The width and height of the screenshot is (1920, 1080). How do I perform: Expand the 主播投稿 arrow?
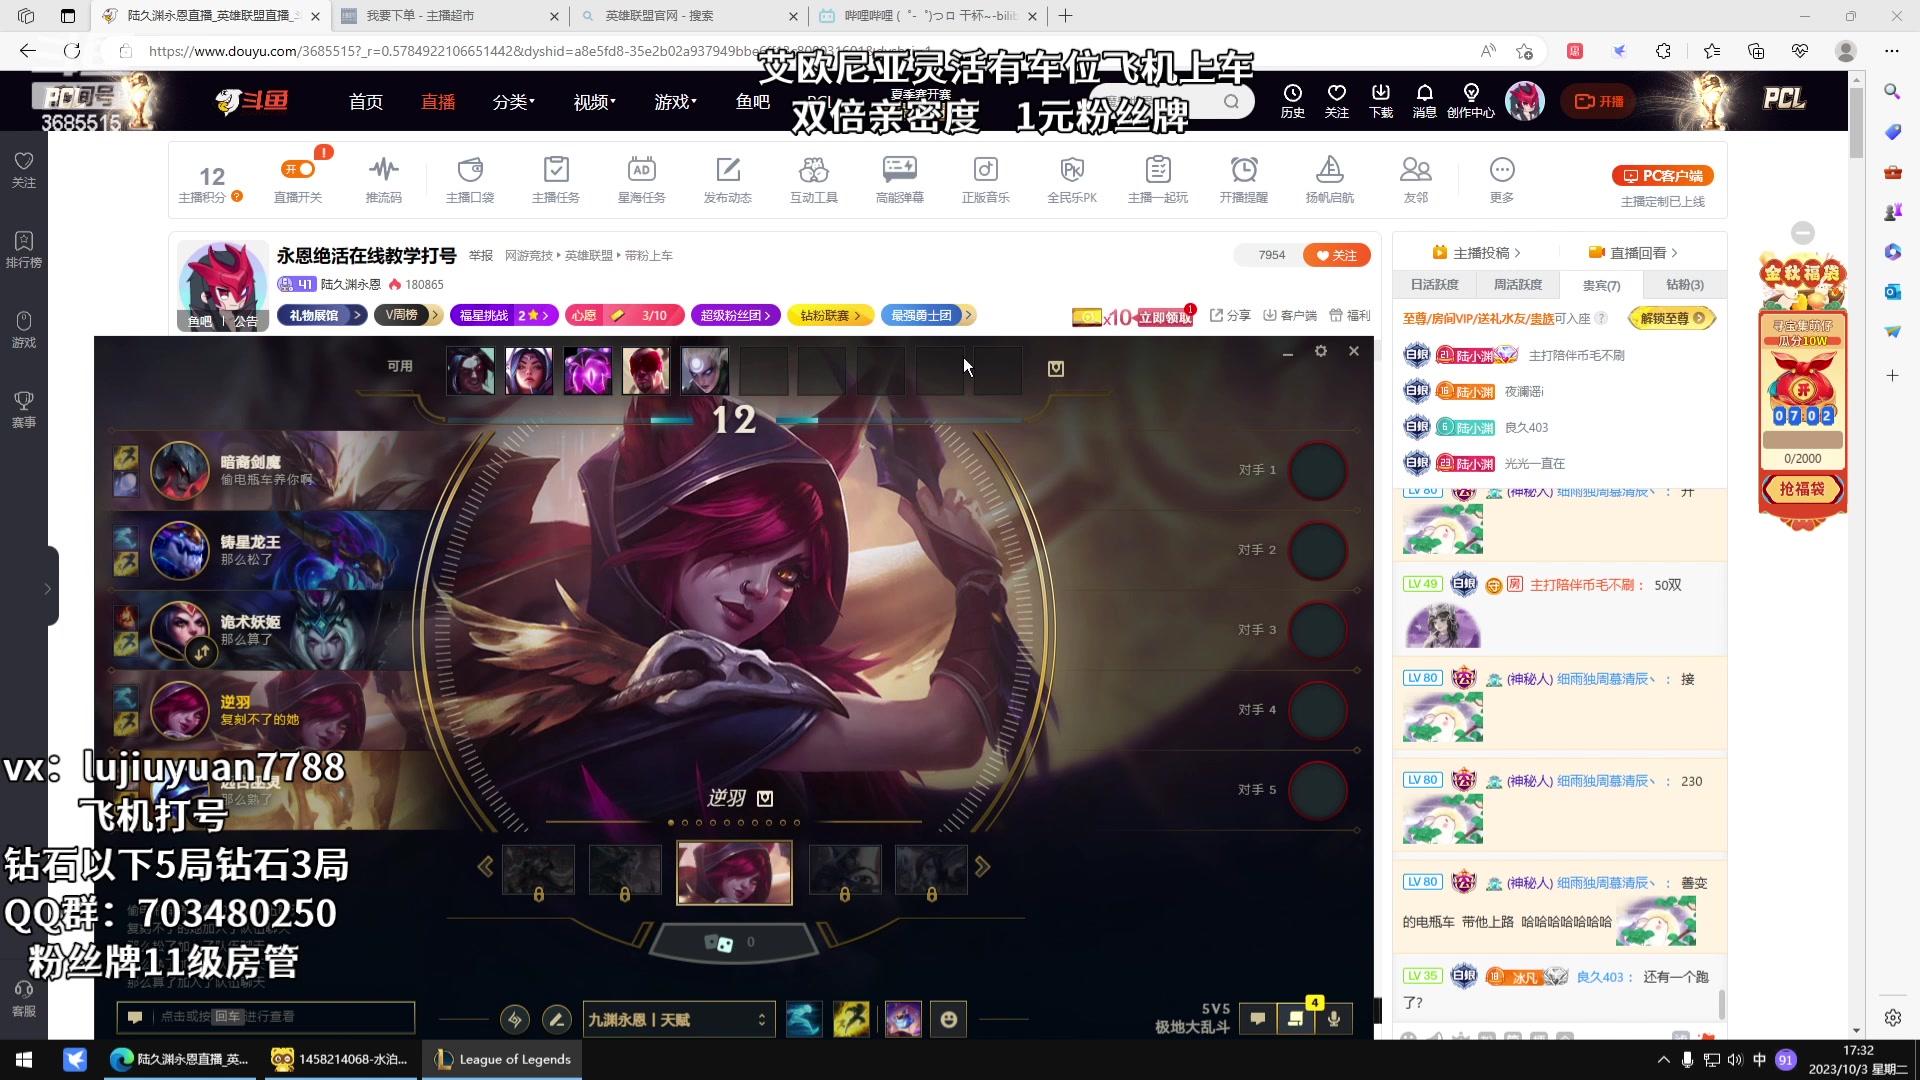[1517, 253]
